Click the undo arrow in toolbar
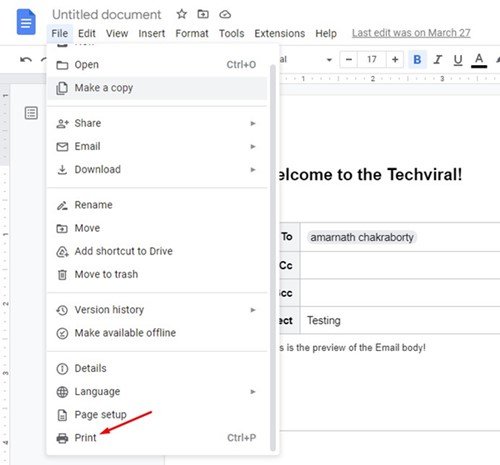The width and height of the screenshot is (500, 465). point(26,60)
